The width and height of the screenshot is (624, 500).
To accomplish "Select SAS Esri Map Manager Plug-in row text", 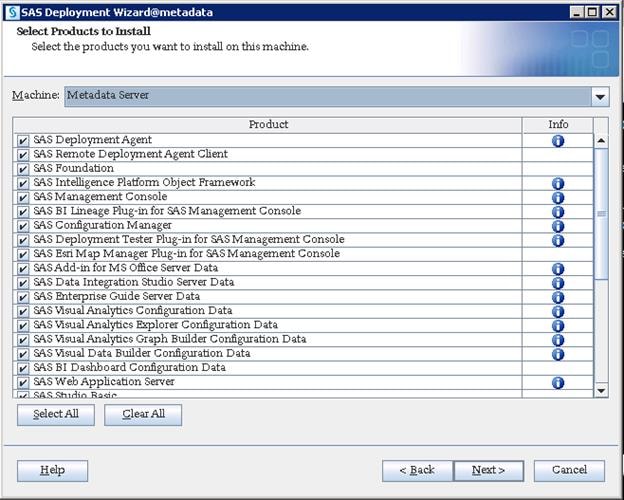I will (x=187, y=254).
